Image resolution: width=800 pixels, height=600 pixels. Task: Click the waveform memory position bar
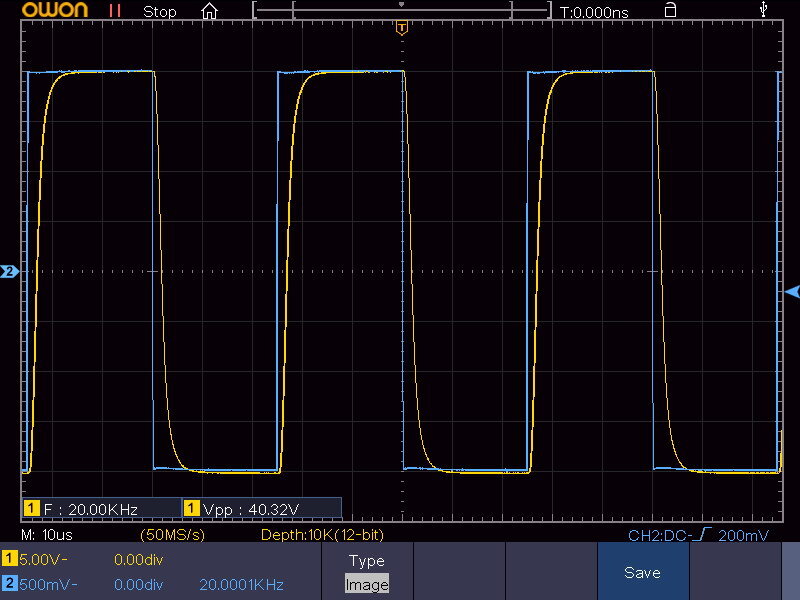coord(402,12)
